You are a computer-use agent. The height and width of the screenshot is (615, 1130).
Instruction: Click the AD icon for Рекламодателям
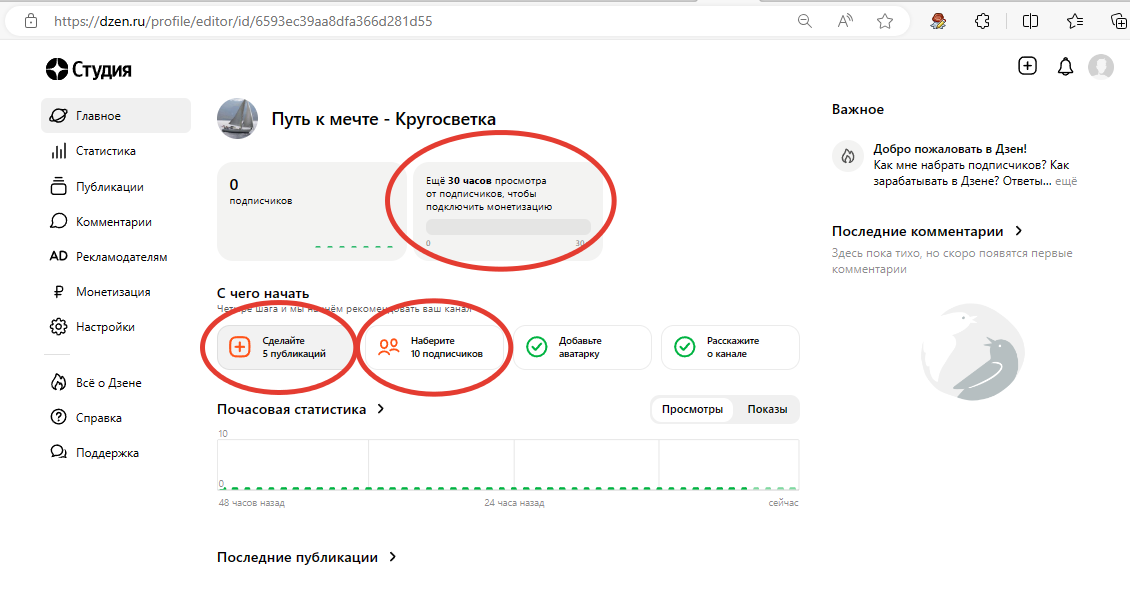tap(58, 256)
